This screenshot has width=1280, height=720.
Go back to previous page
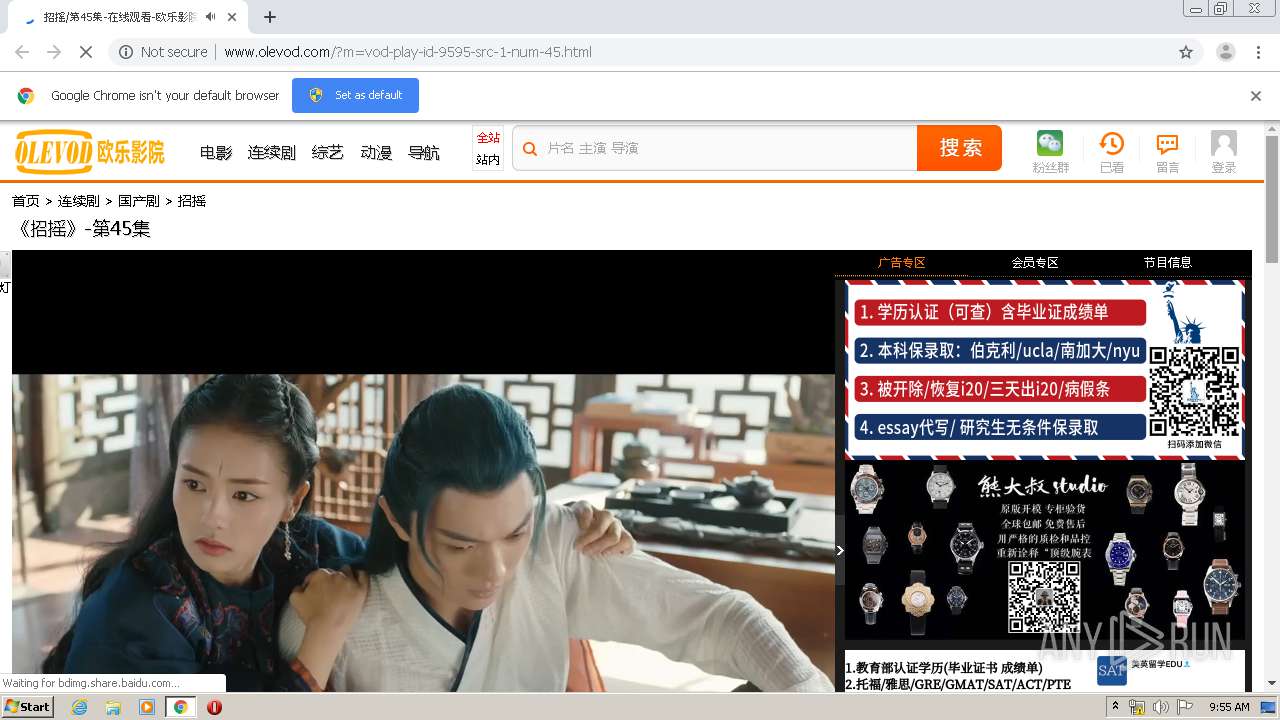[x=22, y=52]
